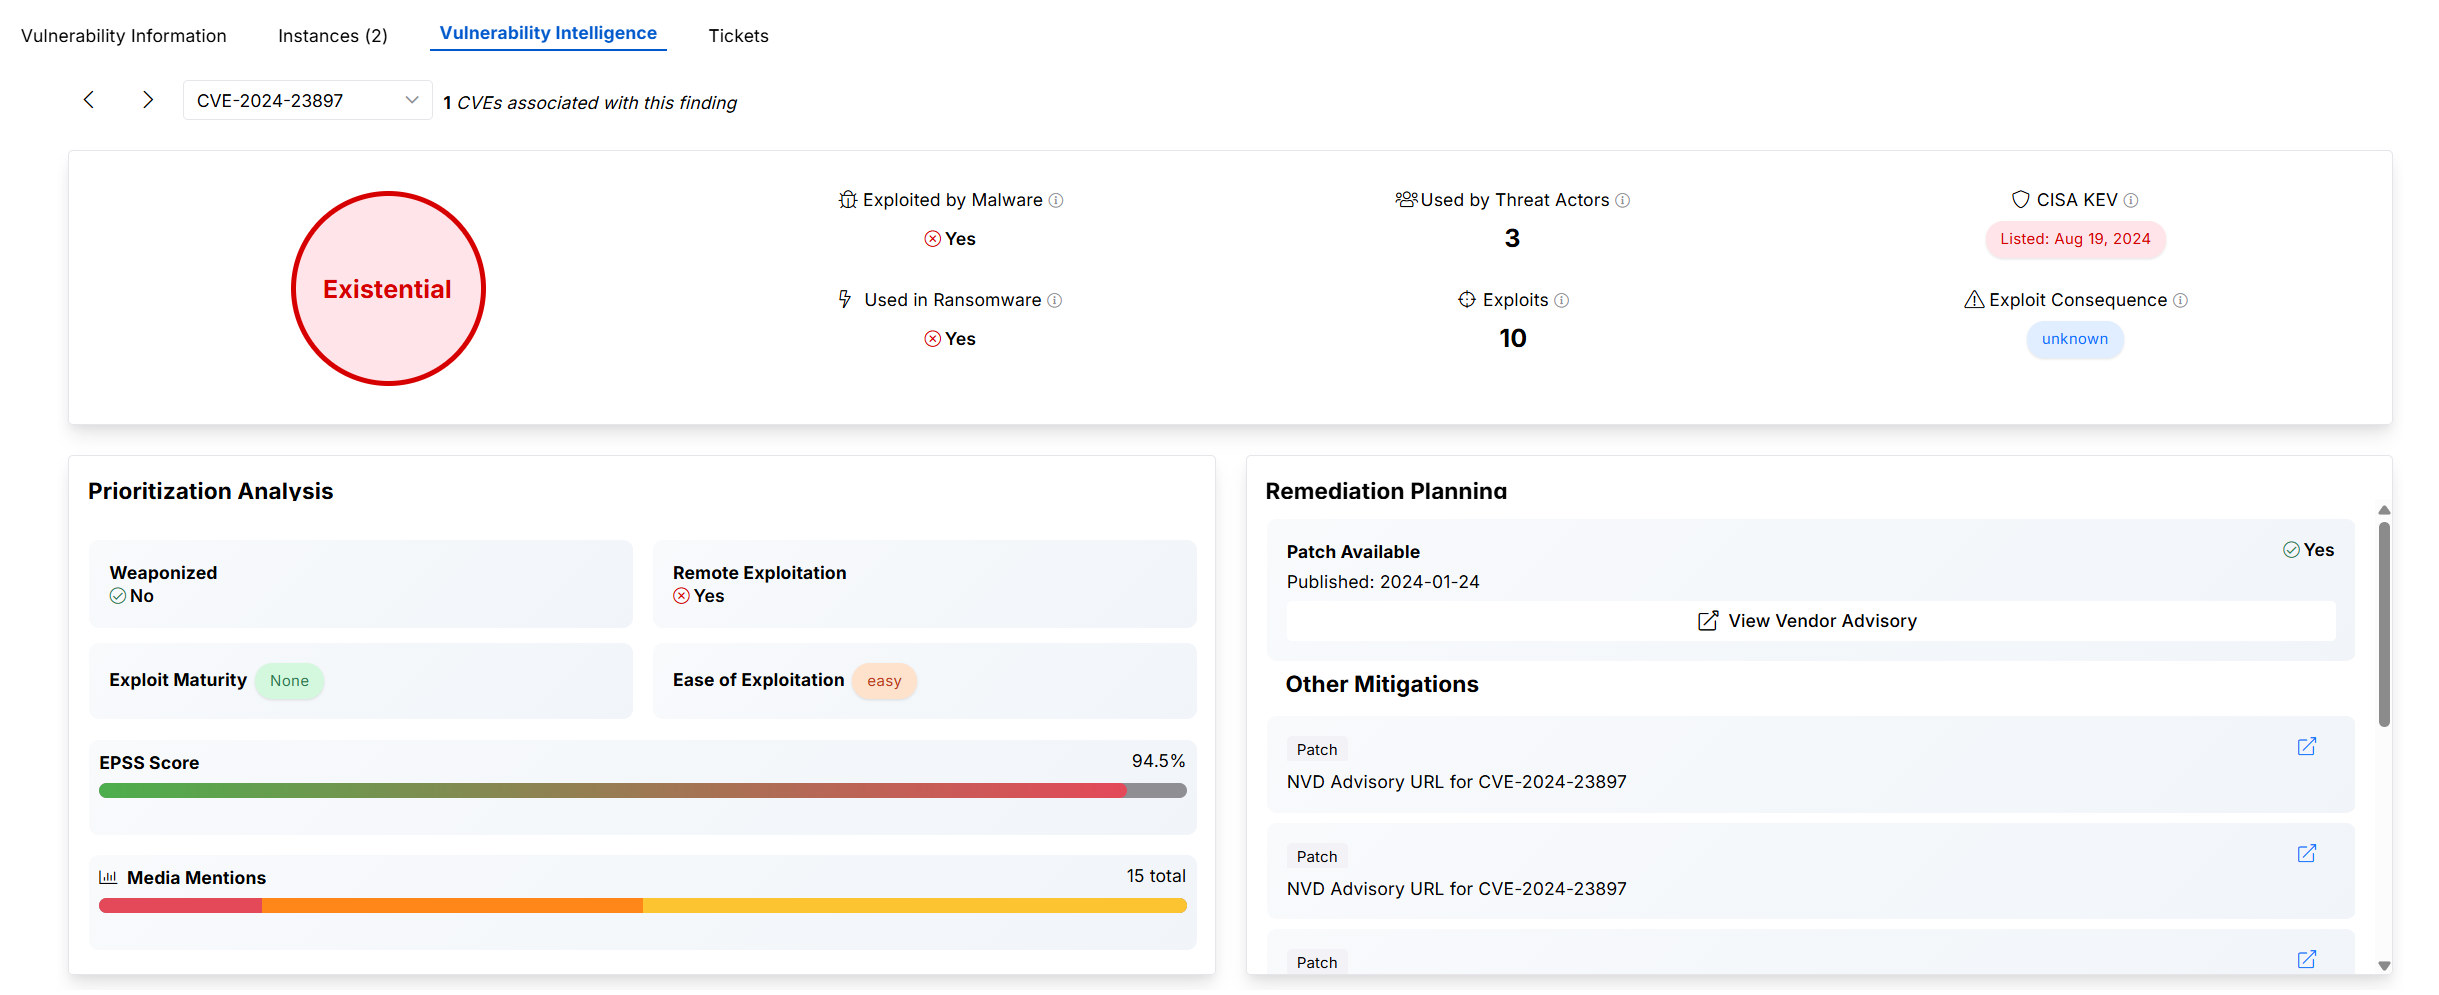Click the Exploits crosshair icon
Screen dimensions: 2439x995
click(x=1467, y=300)
